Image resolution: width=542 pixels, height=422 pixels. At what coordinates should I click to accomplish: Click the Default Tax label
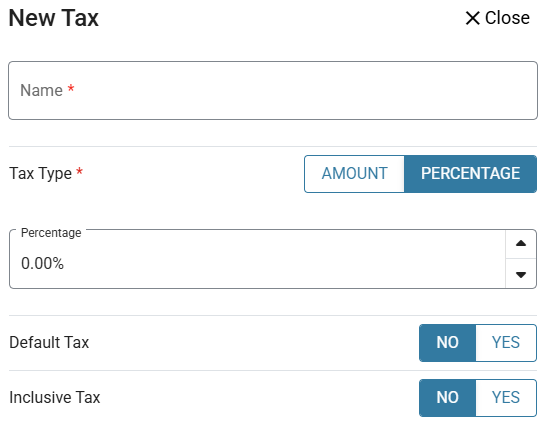tap(49, 343)
